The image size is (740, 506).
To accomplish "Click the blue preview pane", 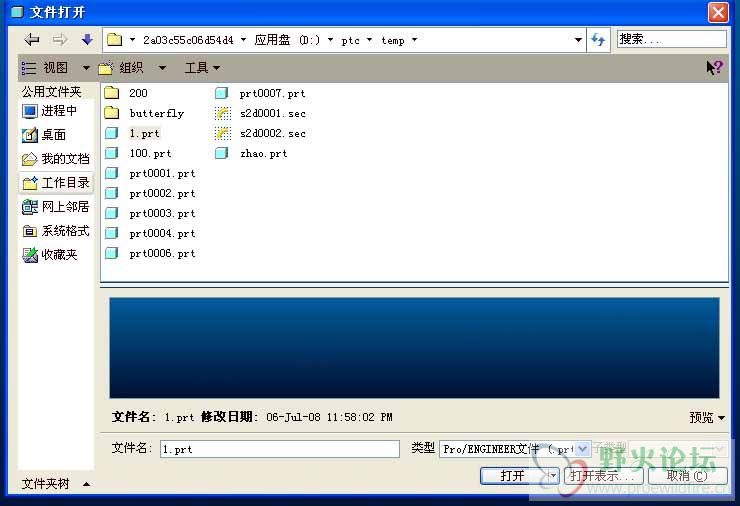I will pyautogui.click(x=414, y=348).
